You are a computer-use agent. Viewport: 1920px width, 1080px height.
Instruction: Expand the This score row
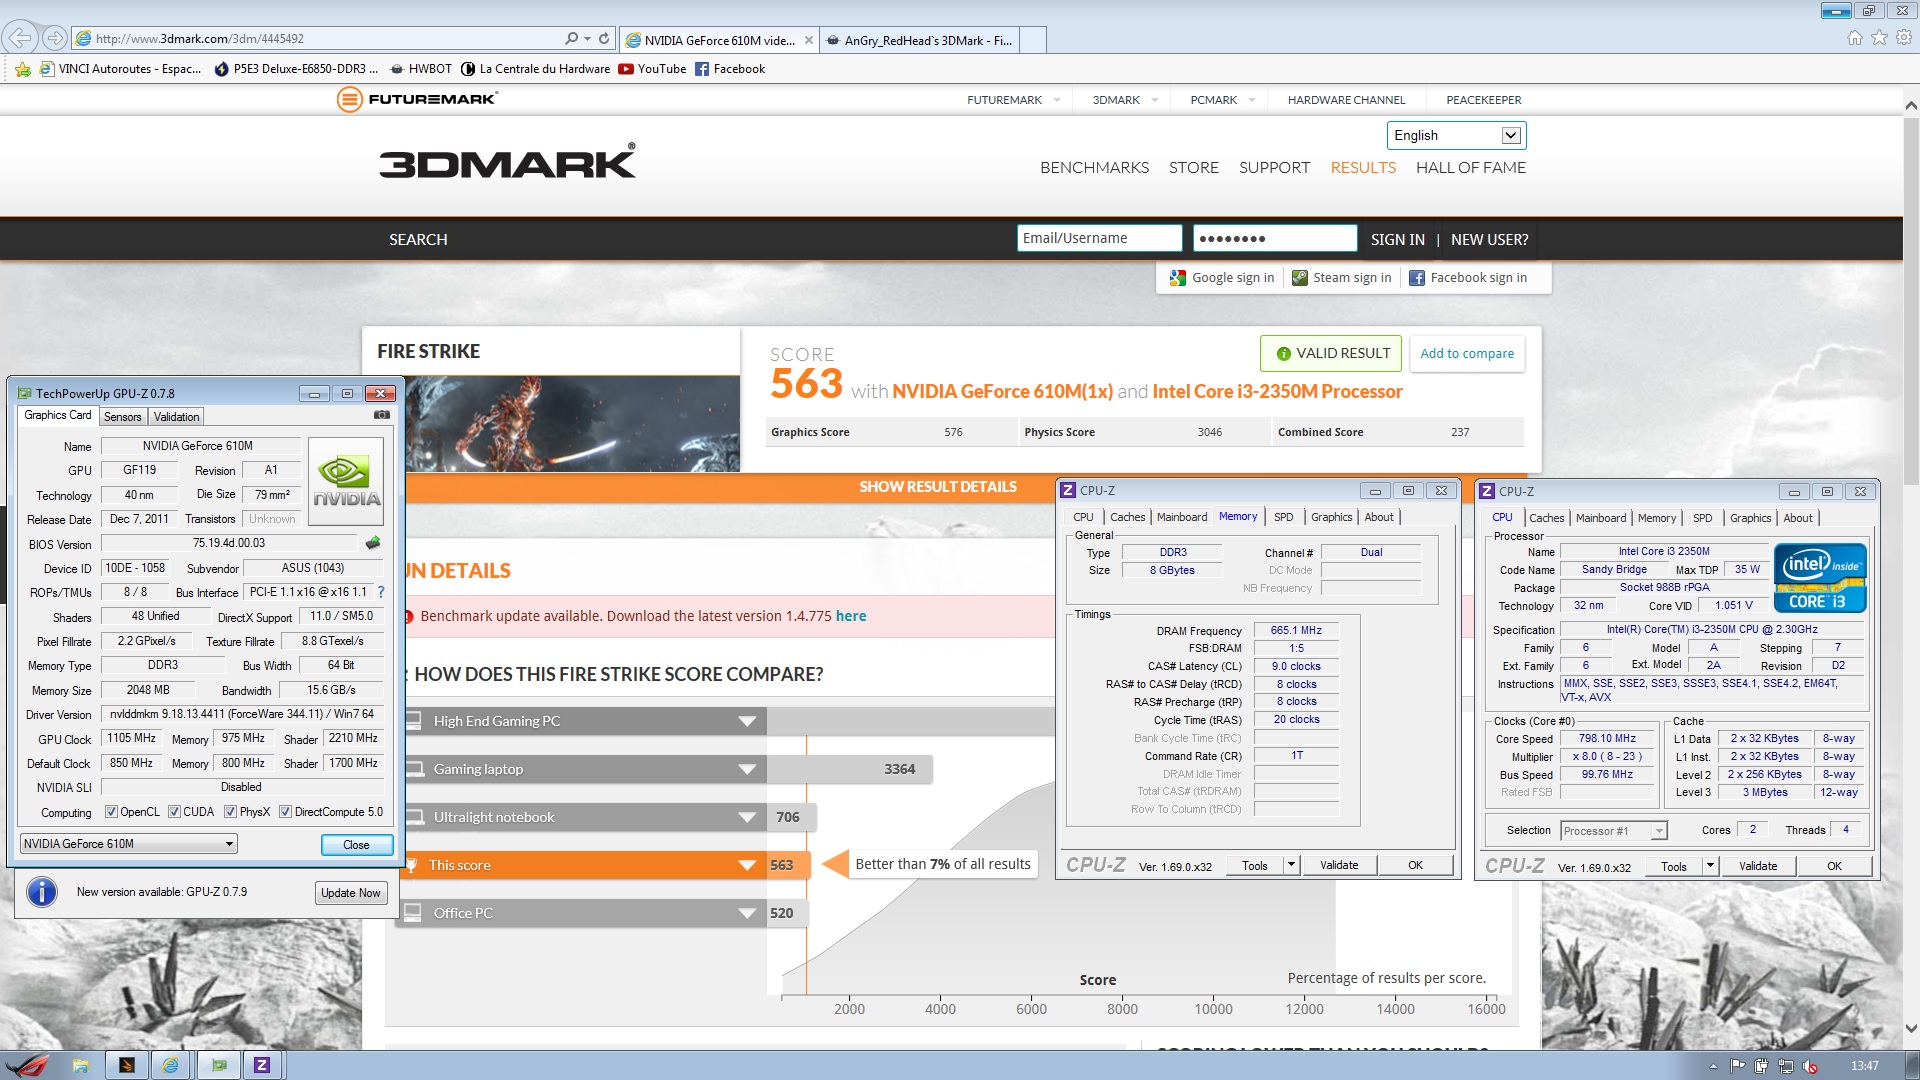click(x=747, y=865)
